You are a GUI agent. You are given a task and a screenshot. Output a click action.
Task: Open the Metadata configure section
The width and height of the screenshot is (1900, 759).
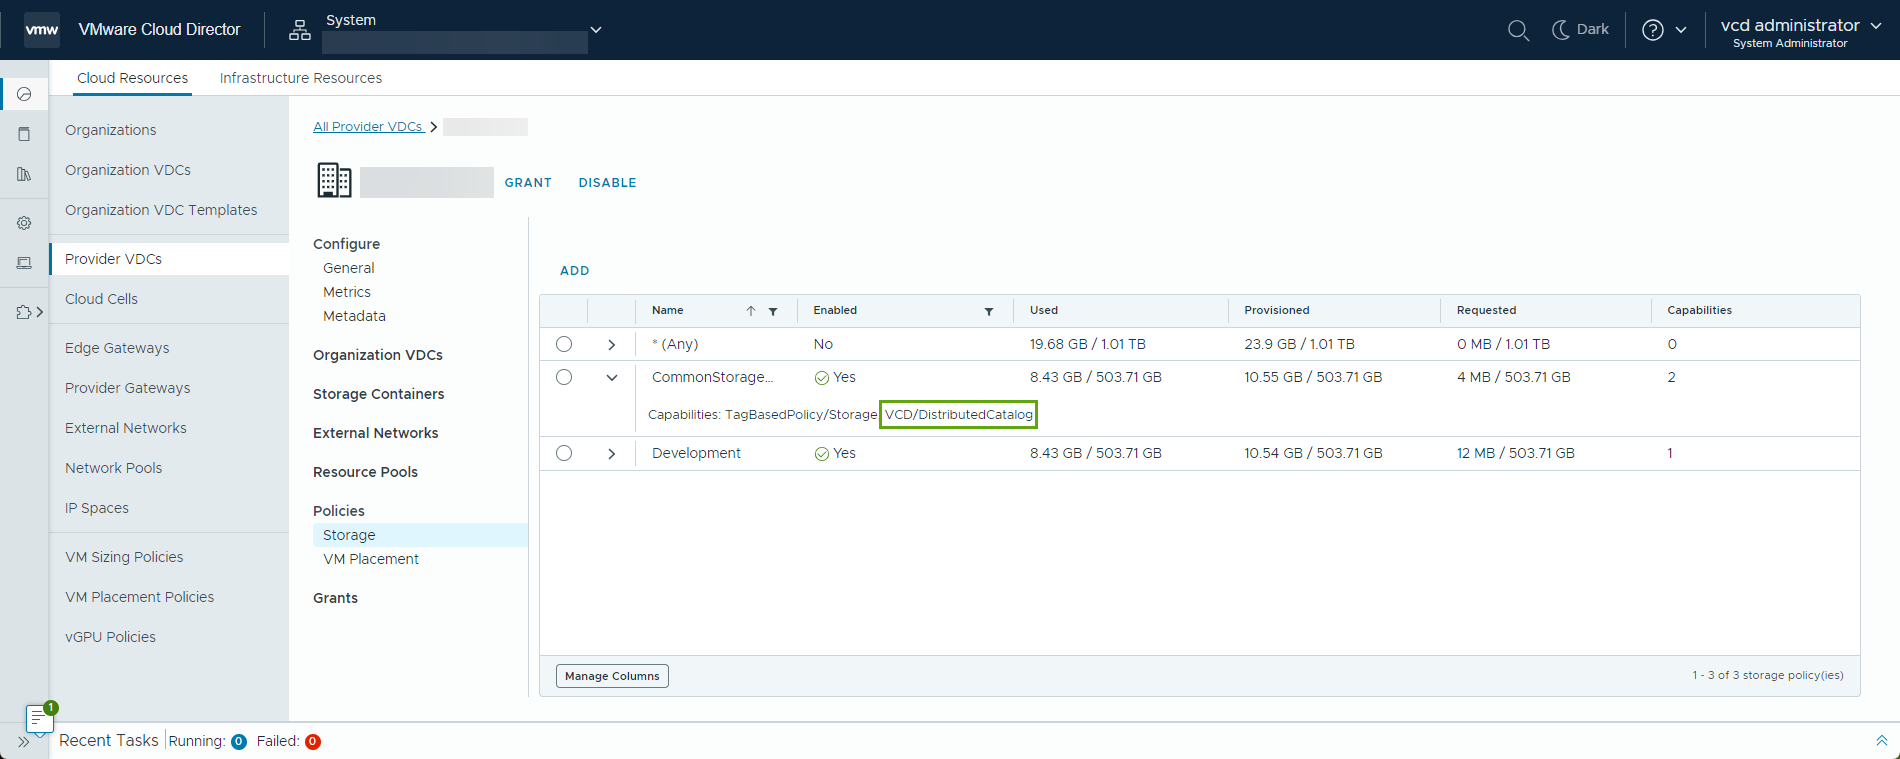354,316
